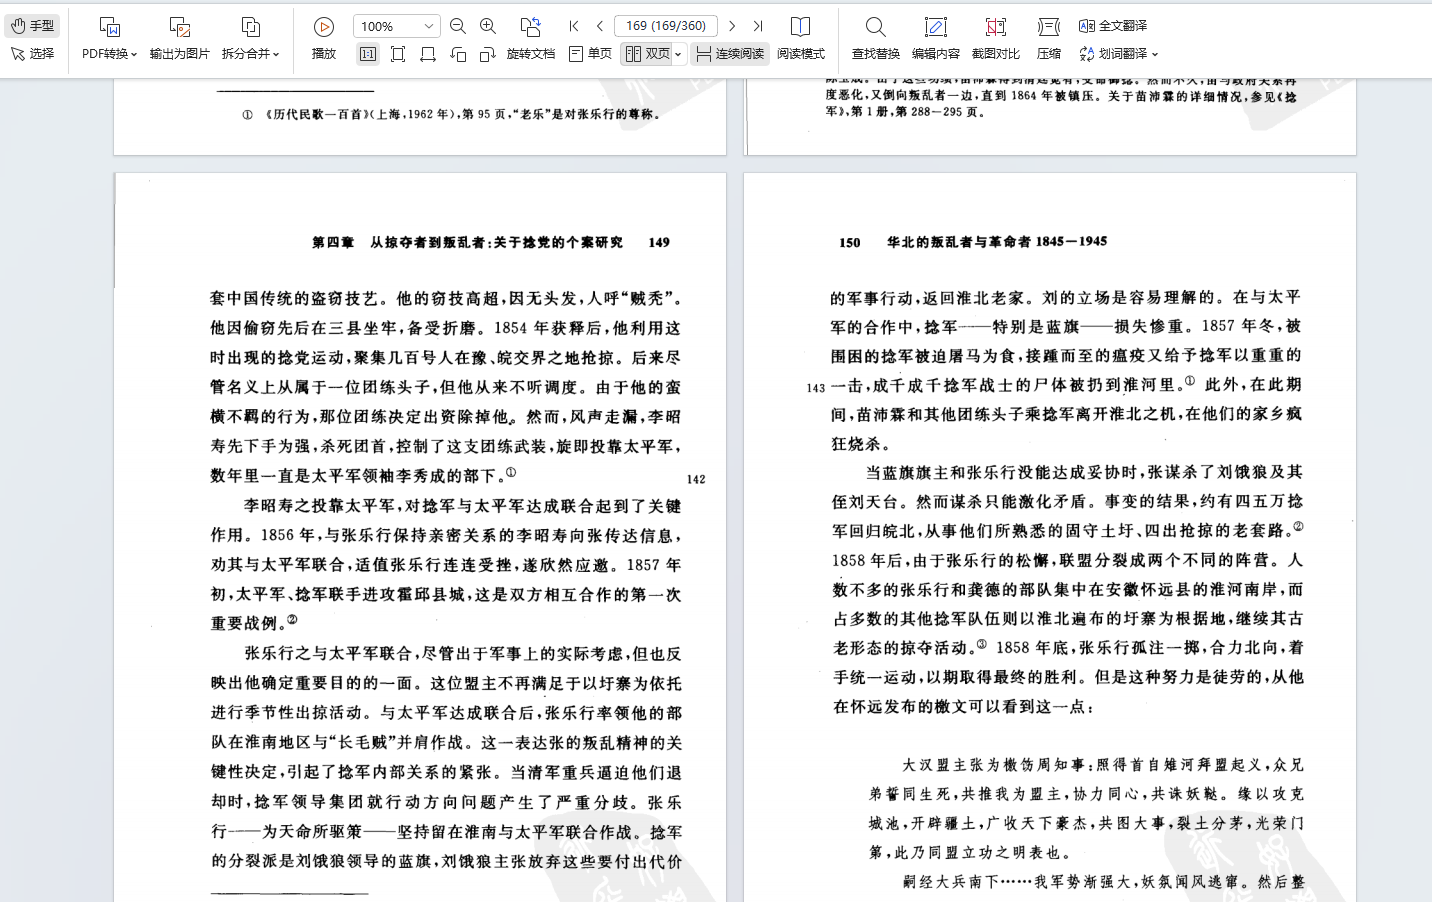Click 输出为图片 export to image

[180, 38]
